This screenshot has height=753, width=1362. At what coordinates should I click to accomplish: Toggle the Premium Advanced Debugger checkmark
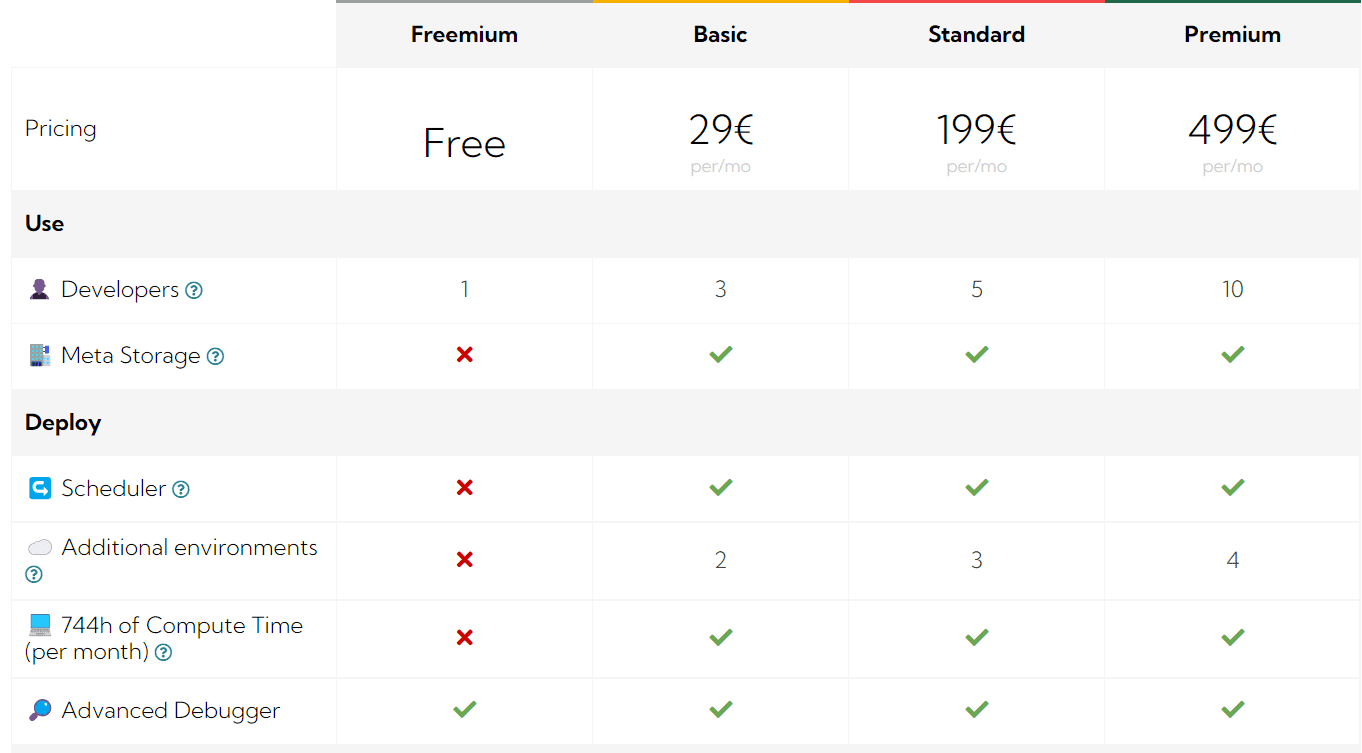point(1232,709)
